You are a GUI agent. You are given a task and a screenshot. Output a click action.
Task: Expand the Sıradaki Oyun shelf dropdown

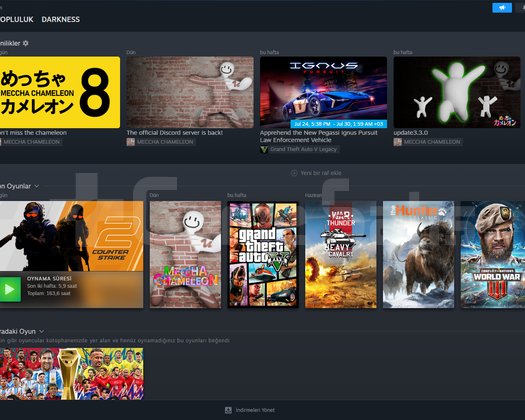coord(42,331)
